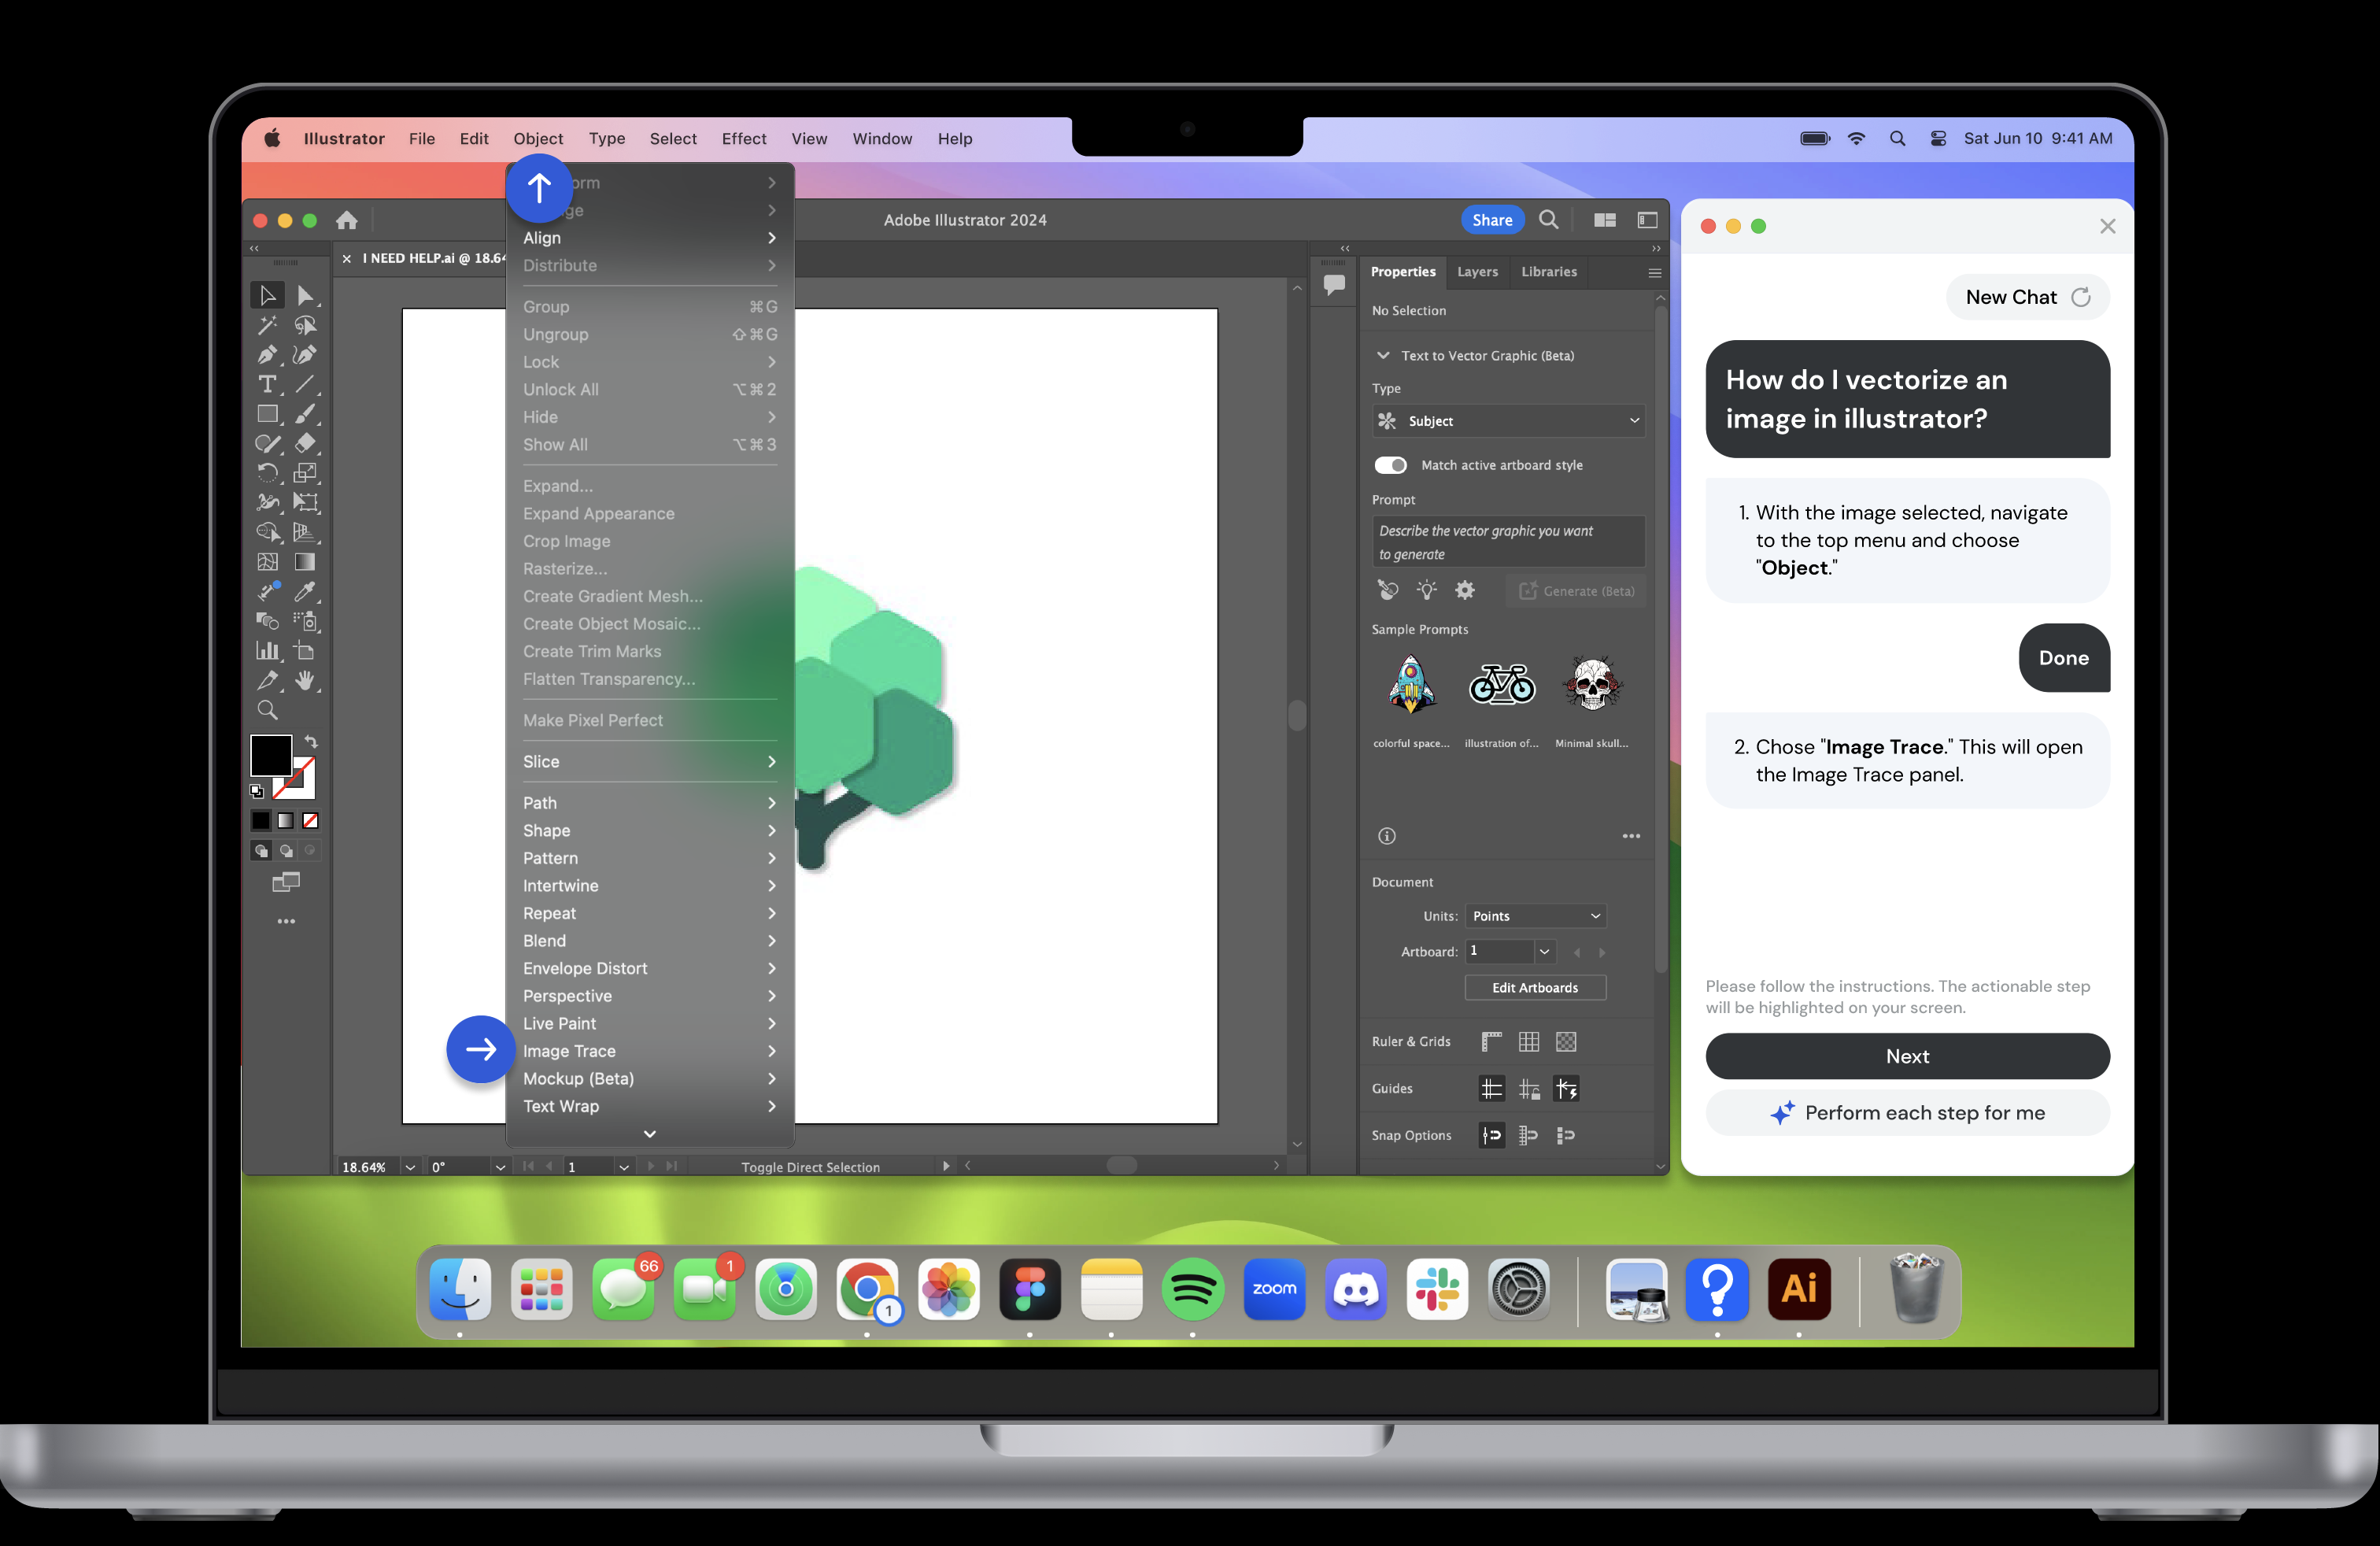This screenshot has width=2380, height=1546.
Task: Open the Units Points dropdown
Action: [1535, 916]
